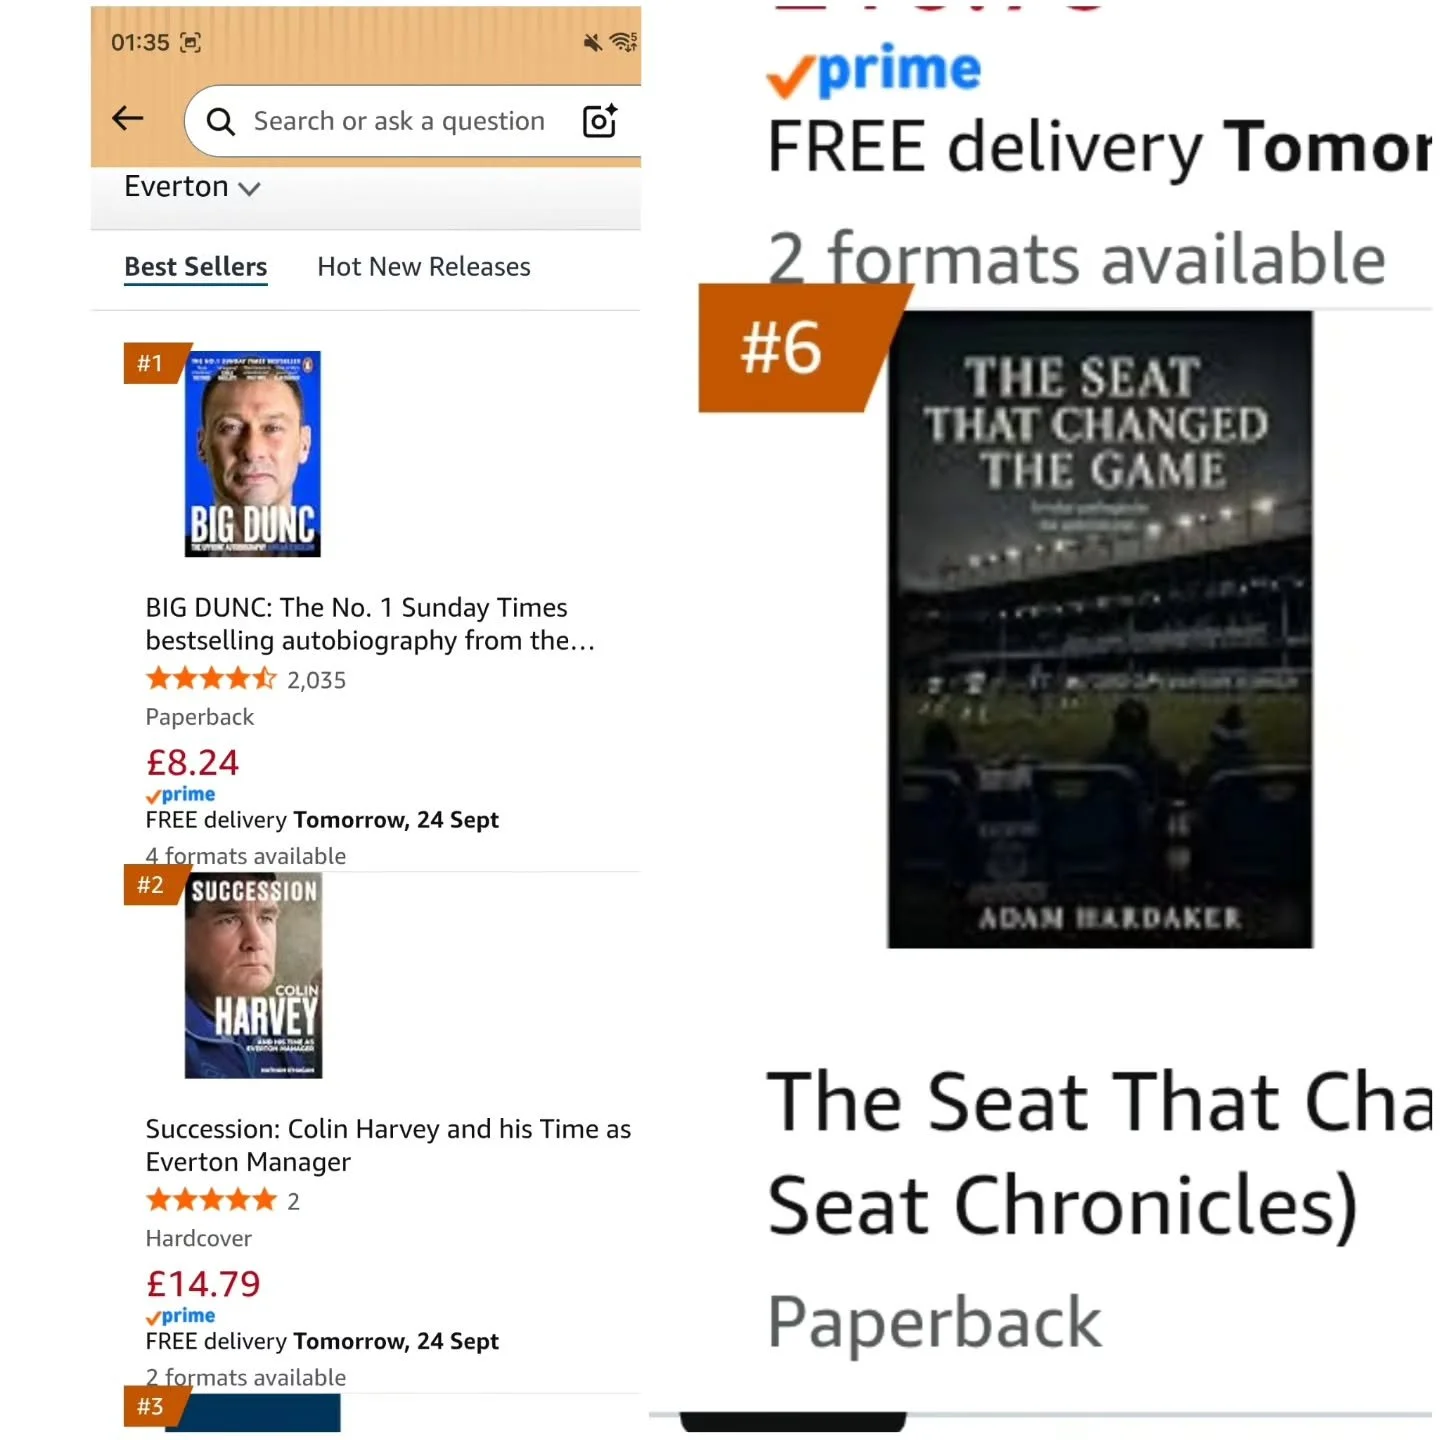Tap the £14.79 hardcover price
Viewport: 1440px width, 1440px height.
pos(203,1283)
